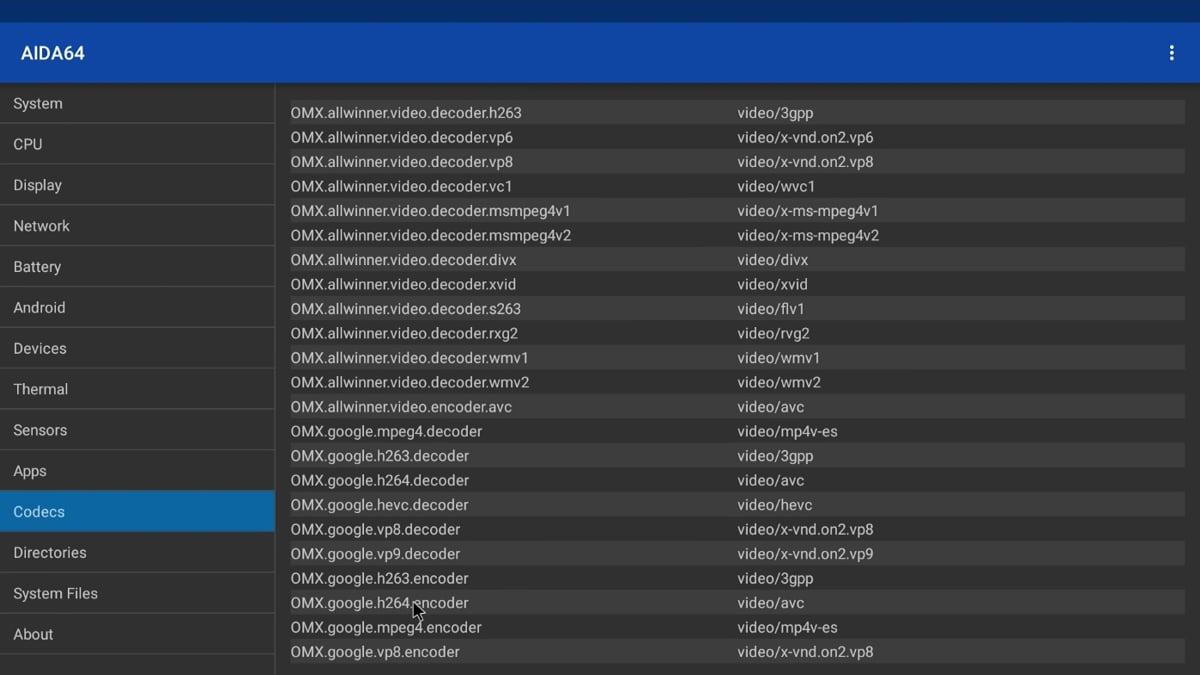Select OMX.allwinner.video.decoder.xvid row

click(737, 284)
